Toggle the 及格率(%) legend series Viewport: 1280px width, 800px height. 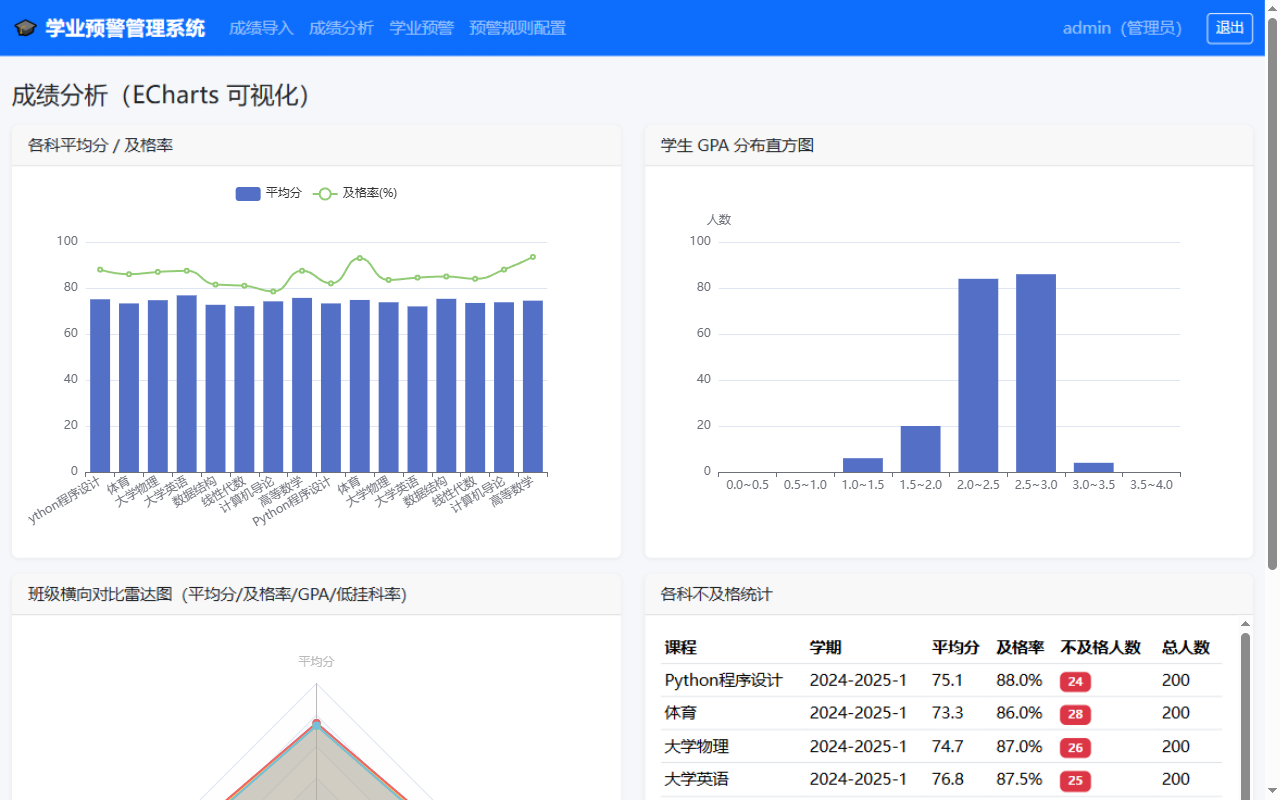(x=355, y=193)
